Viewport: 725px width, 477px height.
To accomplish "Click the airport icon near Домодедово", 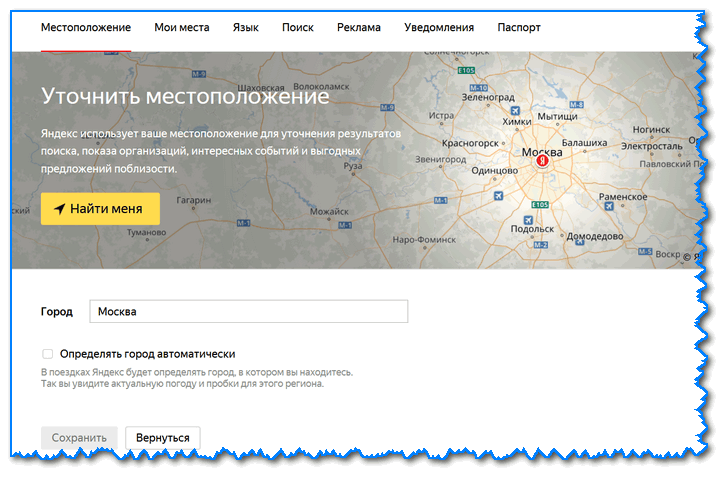I will click(x=579, y=241).
